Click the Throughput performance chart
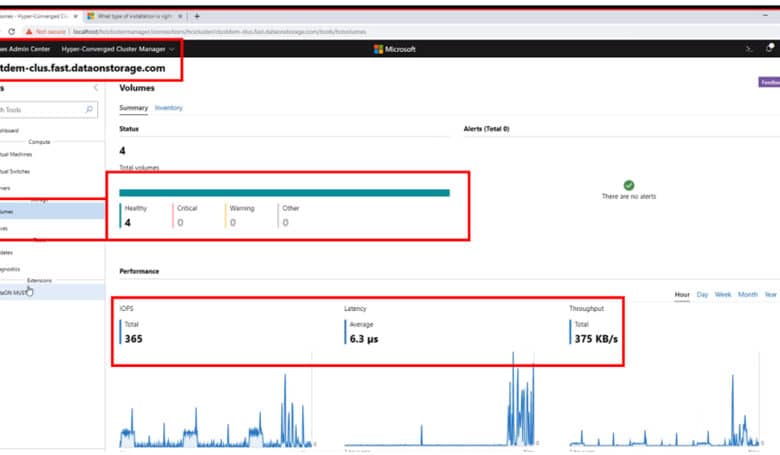This screenshot has width=780, height=455. pyautogui.click(x=666, y=408)
